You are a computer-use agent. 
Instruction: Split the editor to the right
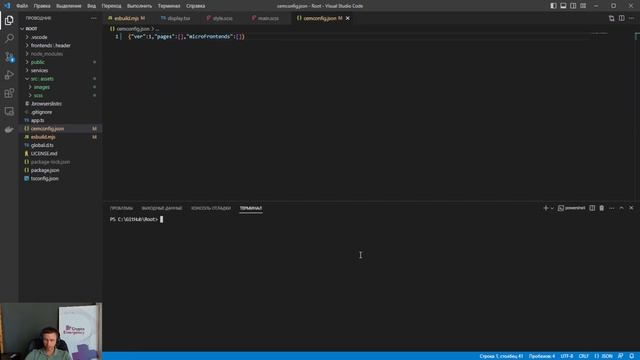click(x=621, y=18)
